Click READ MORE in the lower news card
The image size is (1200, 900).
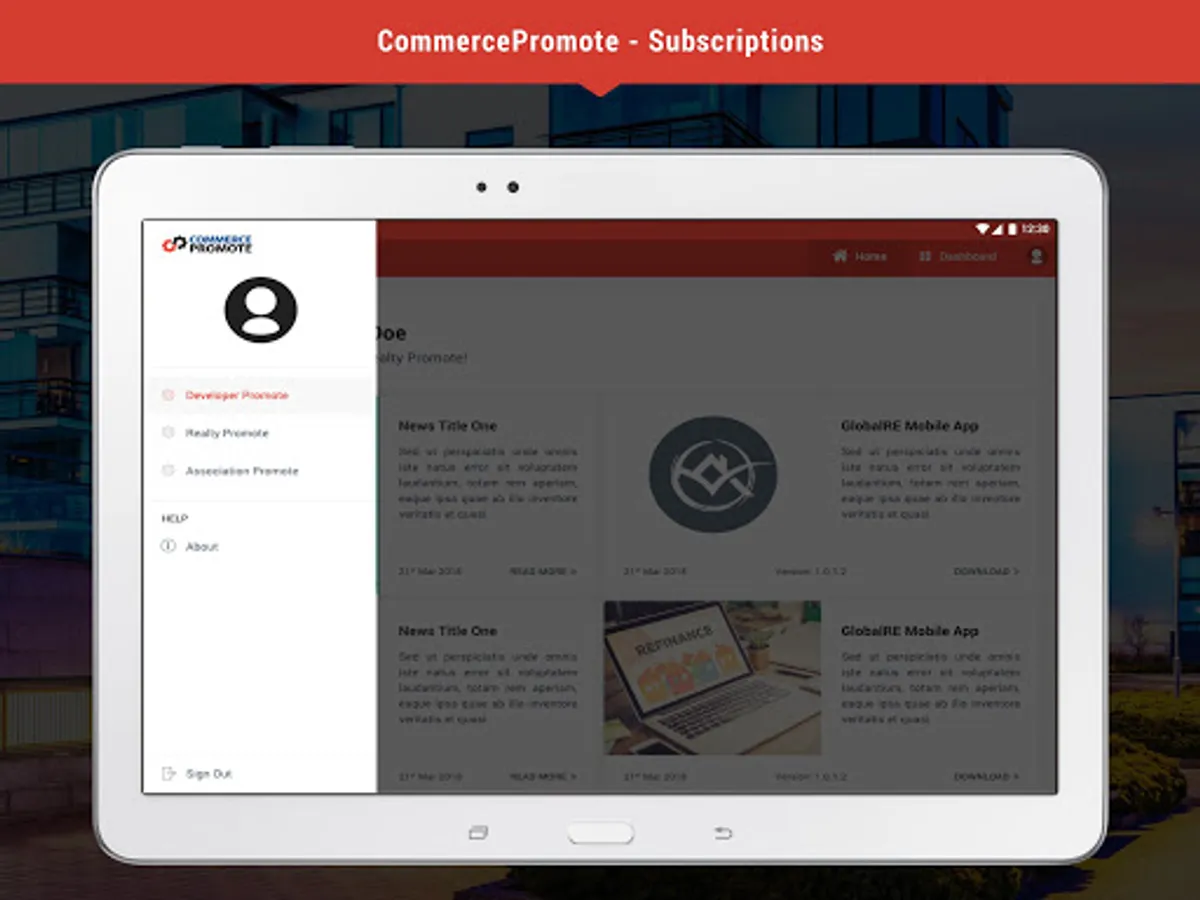coord(543,776)
